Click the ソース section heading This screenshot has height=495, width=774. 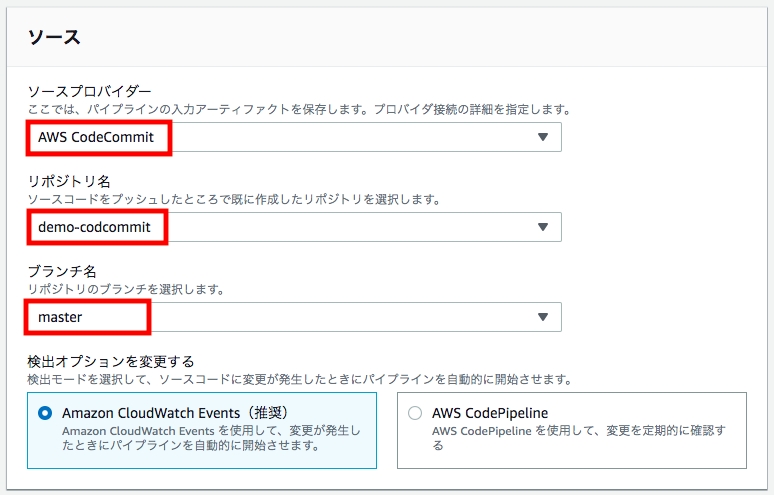[54, 38]
